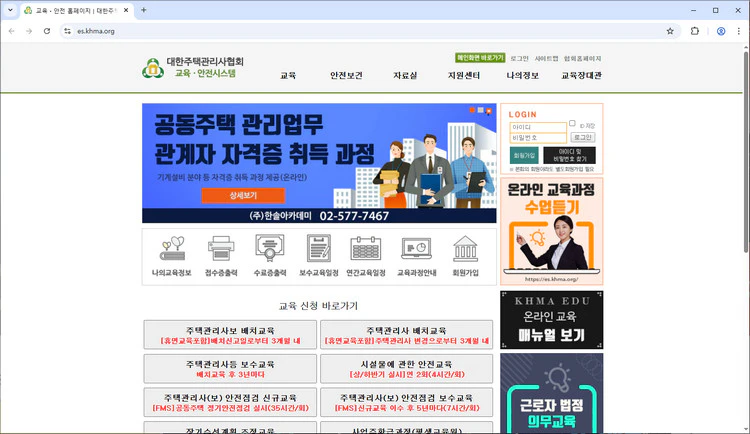The image size is (750, 434).
Task: Close the 교육·안전 홈페이지 tab
Action: (x=126, y=10)
